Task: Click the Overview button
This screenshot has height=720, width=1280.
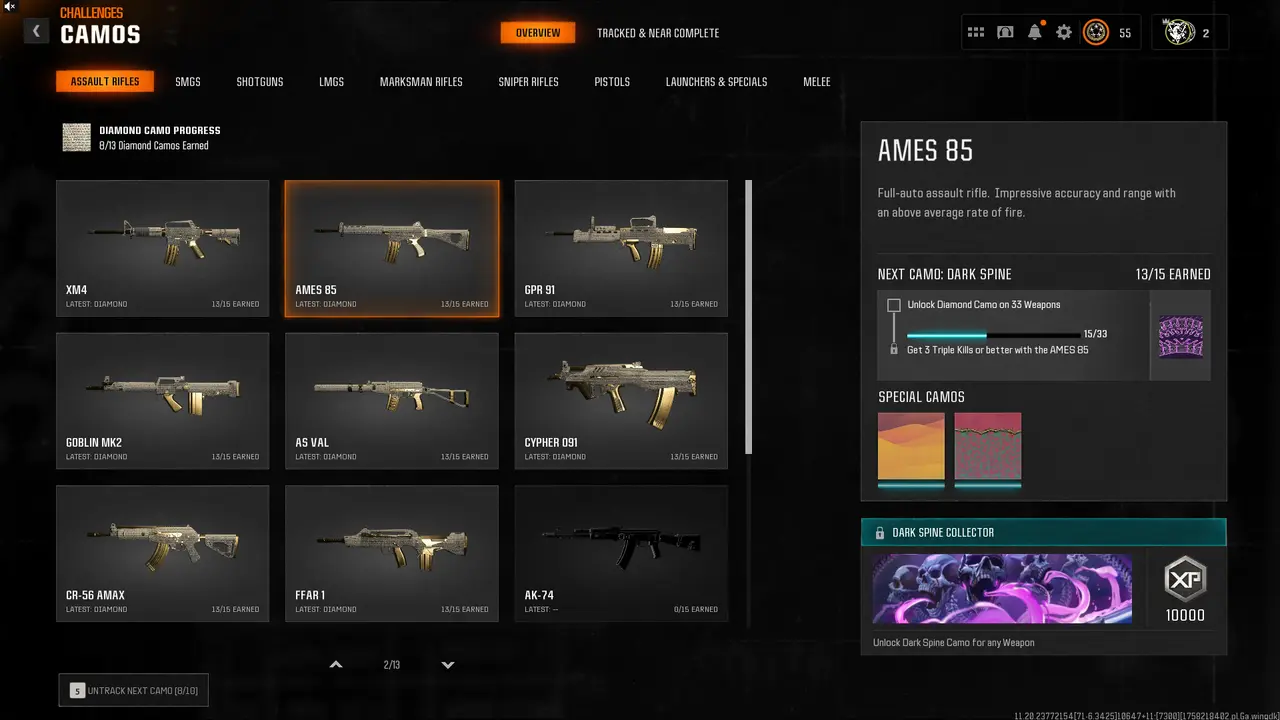Action: (538, 33)
